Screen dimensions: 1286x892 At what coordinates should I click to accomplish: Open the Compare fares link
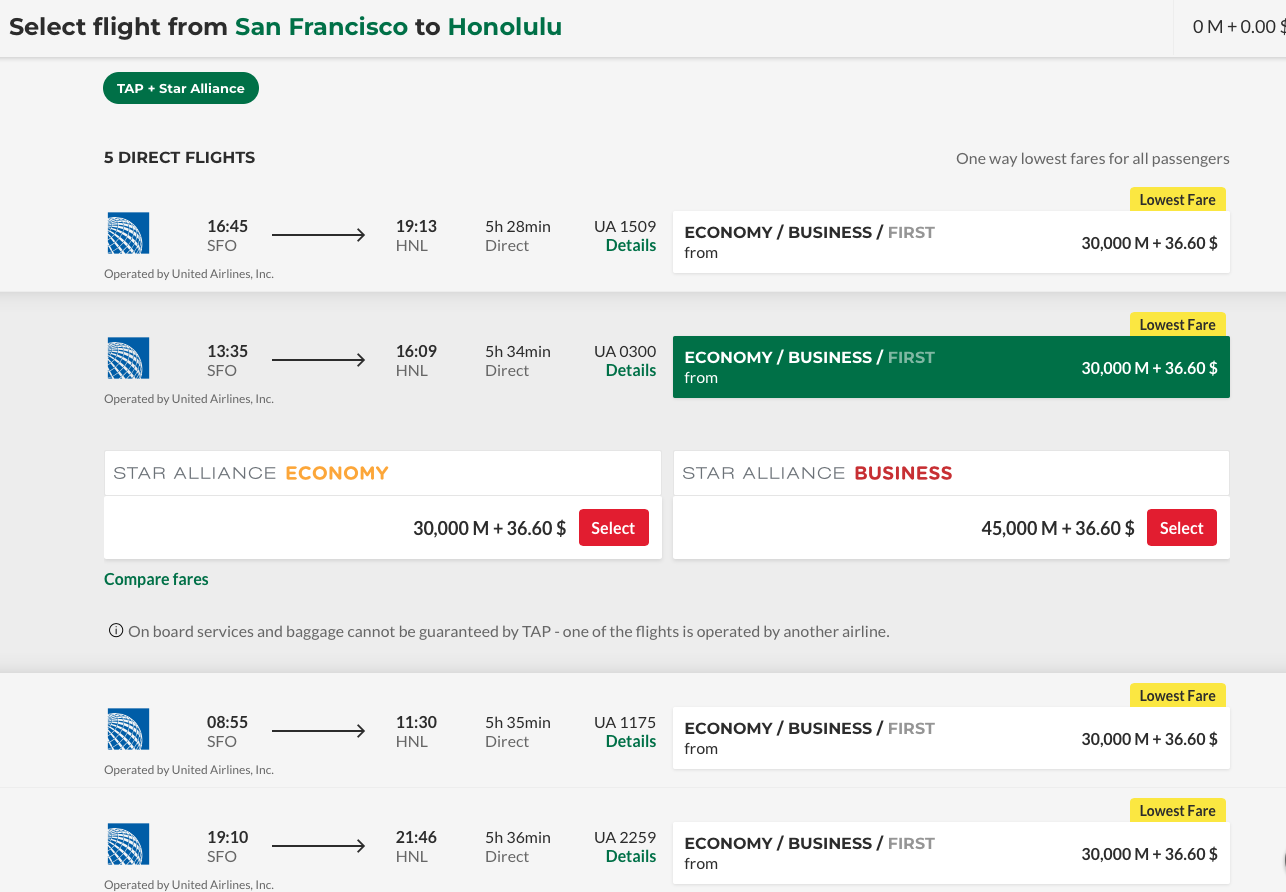[x=156, y=579]
